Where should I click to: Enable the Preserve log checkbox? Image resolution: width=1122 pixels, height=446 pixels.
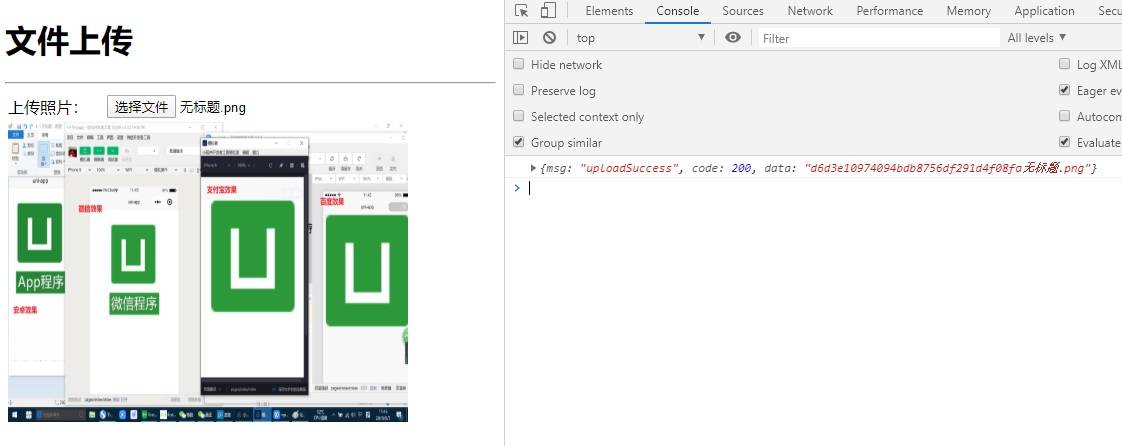pyautogui.click(x=519, y=91)
